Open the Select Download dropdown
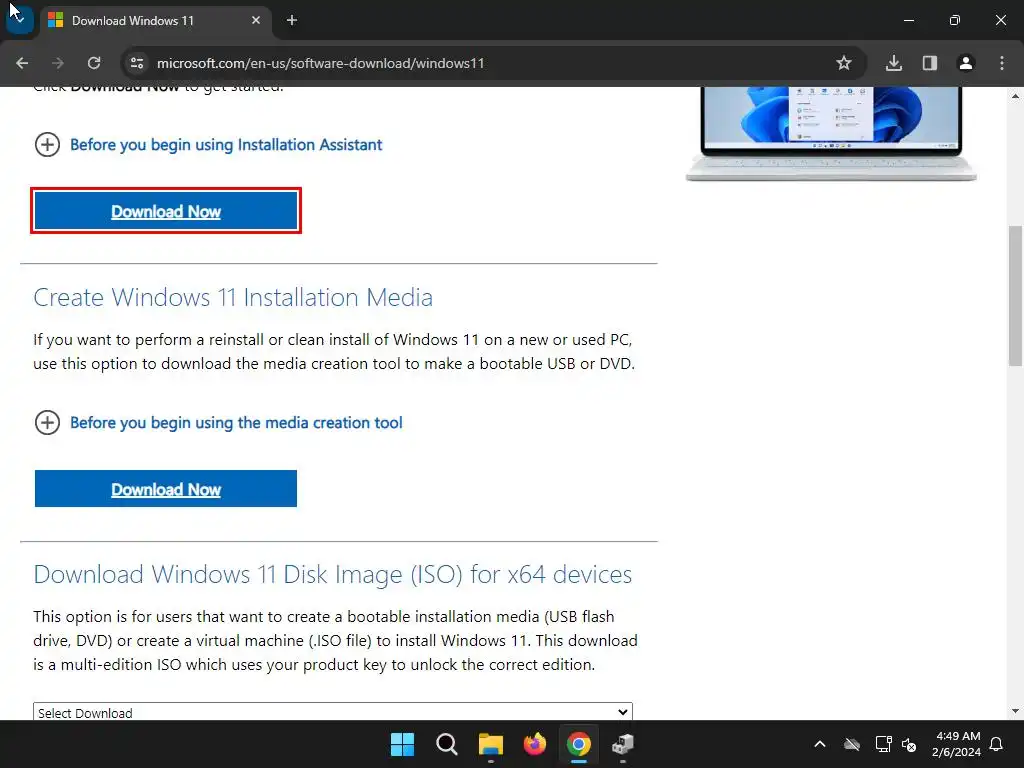 click(333, 712)
